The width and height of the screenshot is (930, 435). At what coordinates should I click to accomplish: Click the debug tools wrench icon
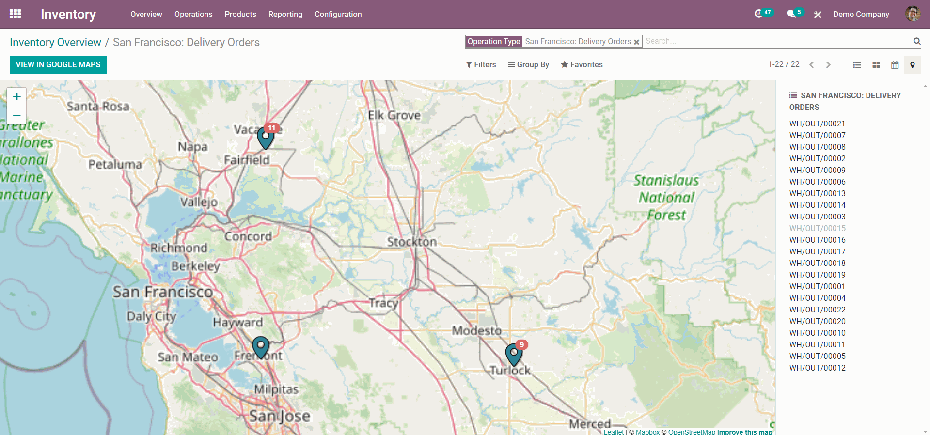[817, 15]
